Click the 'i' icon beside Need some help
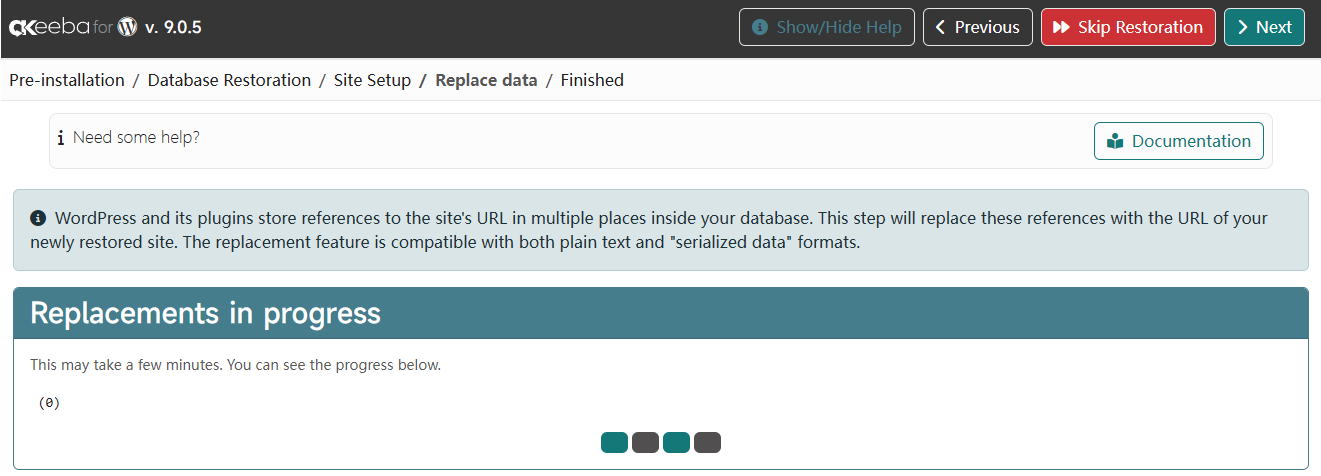This screenshot has height=476, width=1321. 61,138
